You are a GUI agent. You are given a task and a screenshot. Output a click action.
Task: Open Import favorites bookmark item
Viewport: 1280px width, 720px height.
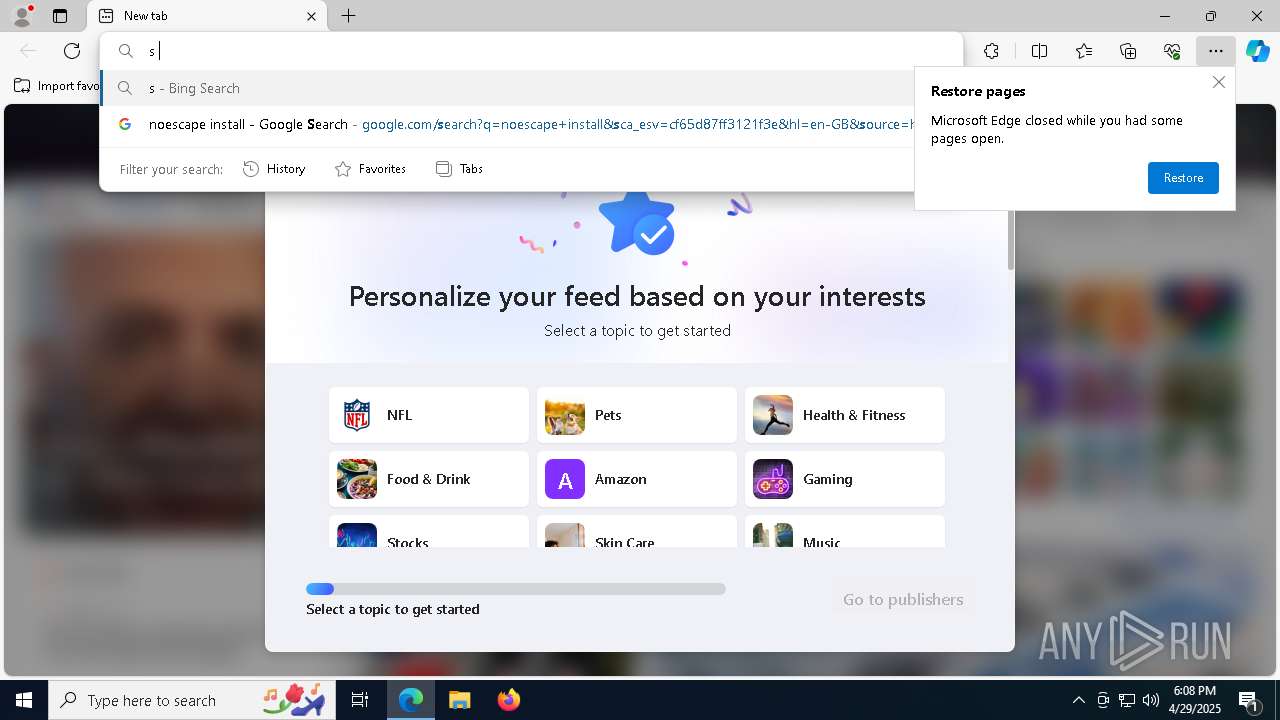coord(57,86)
